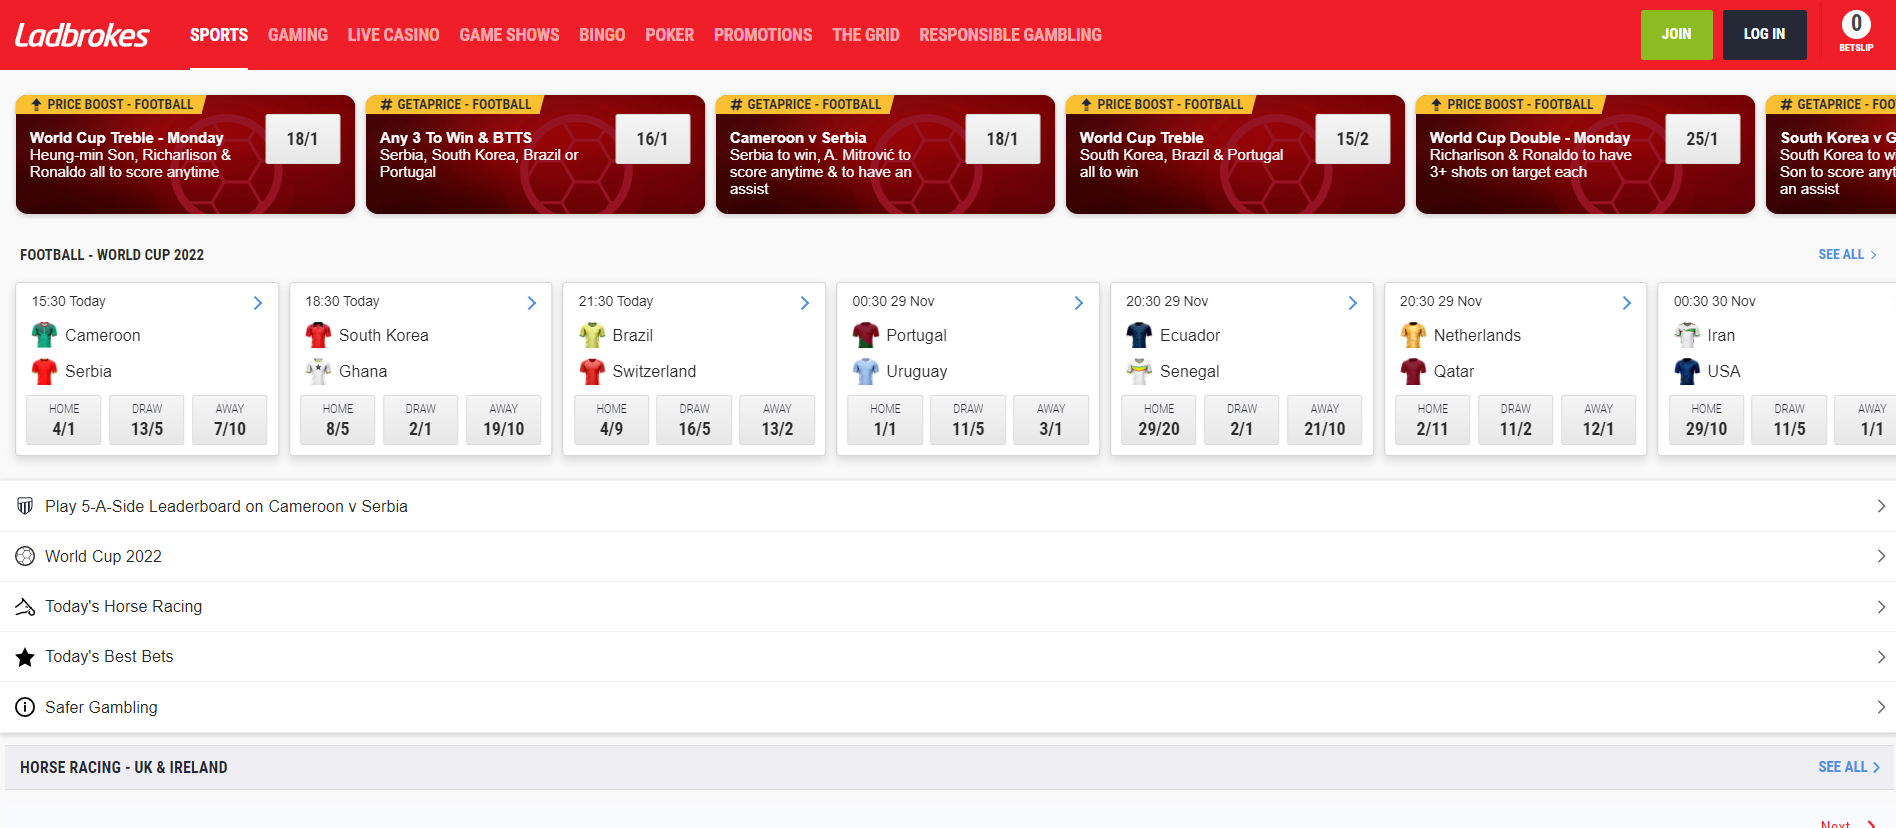Click the Today's Horse Racing horse icon

tap(25, 607)
